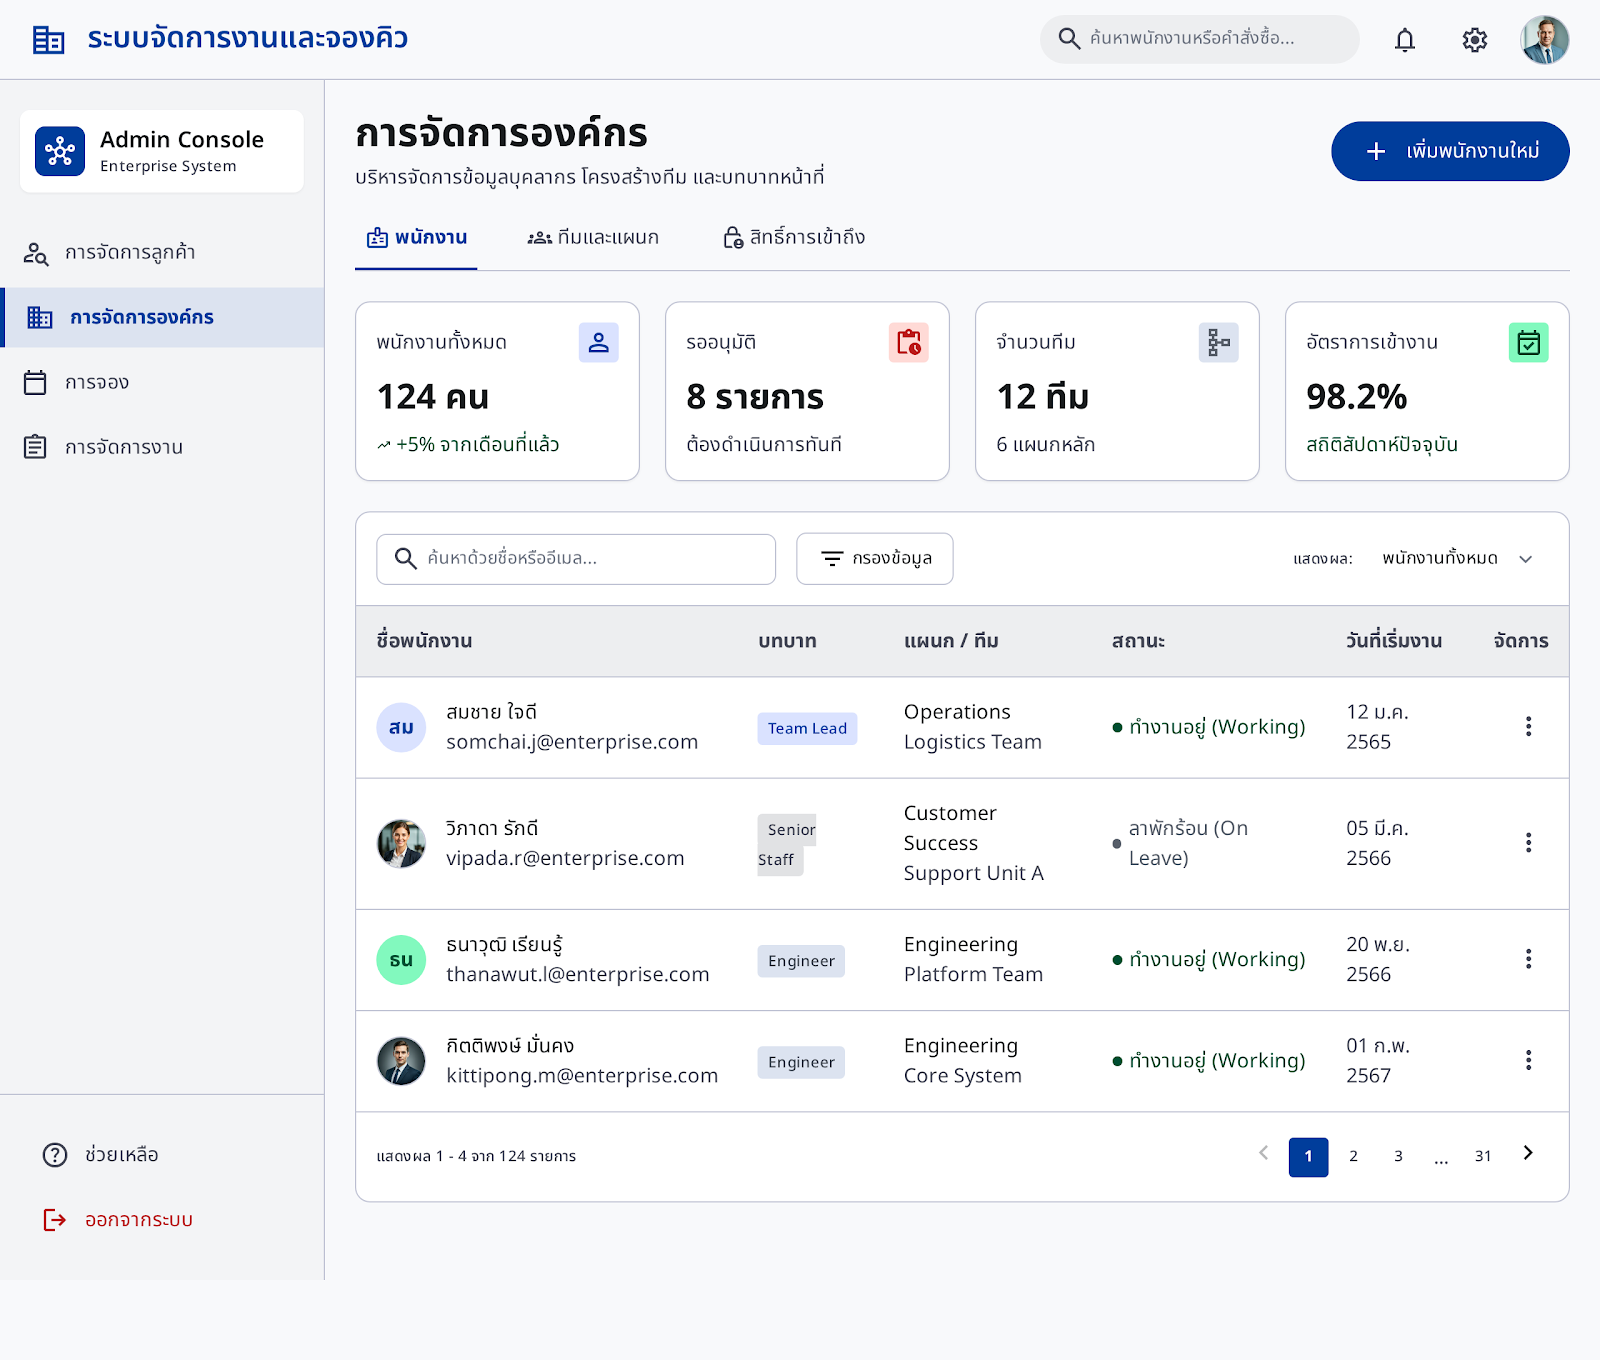Switch to ทีมและแผนก tab

point(593,238)
